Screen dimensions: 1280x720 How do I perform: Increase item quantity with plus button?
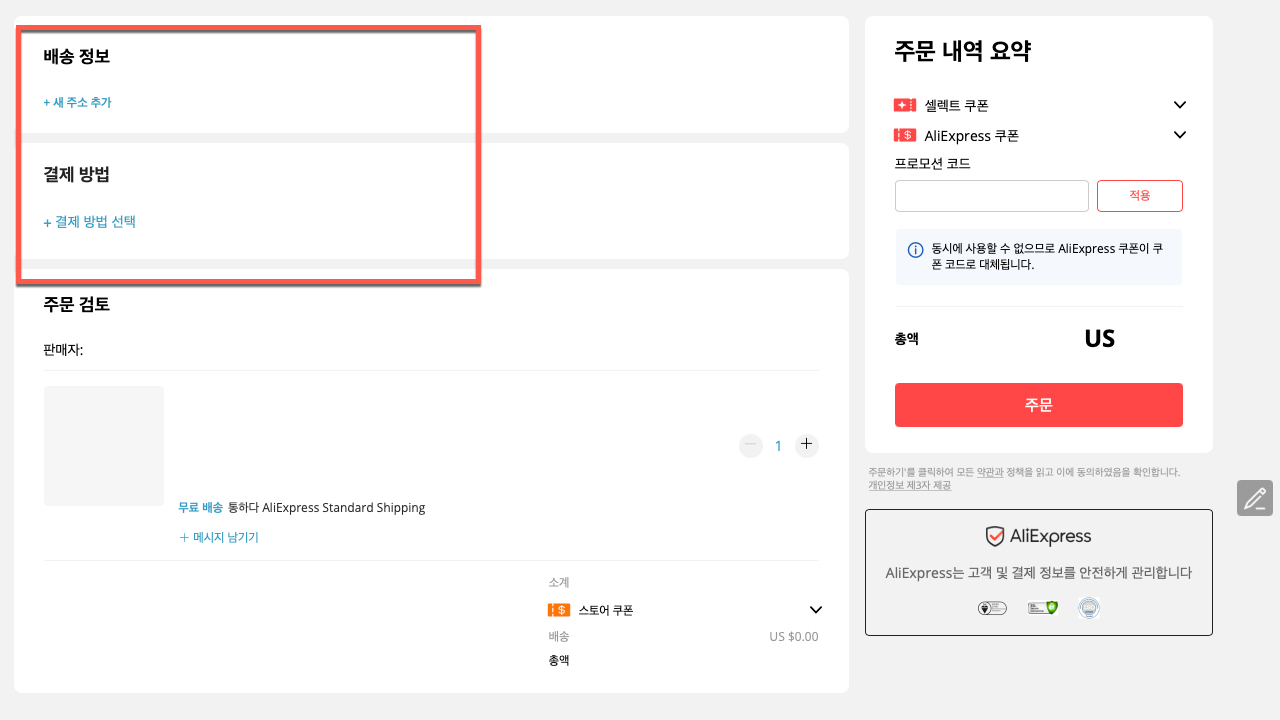(x=807, y=445)
